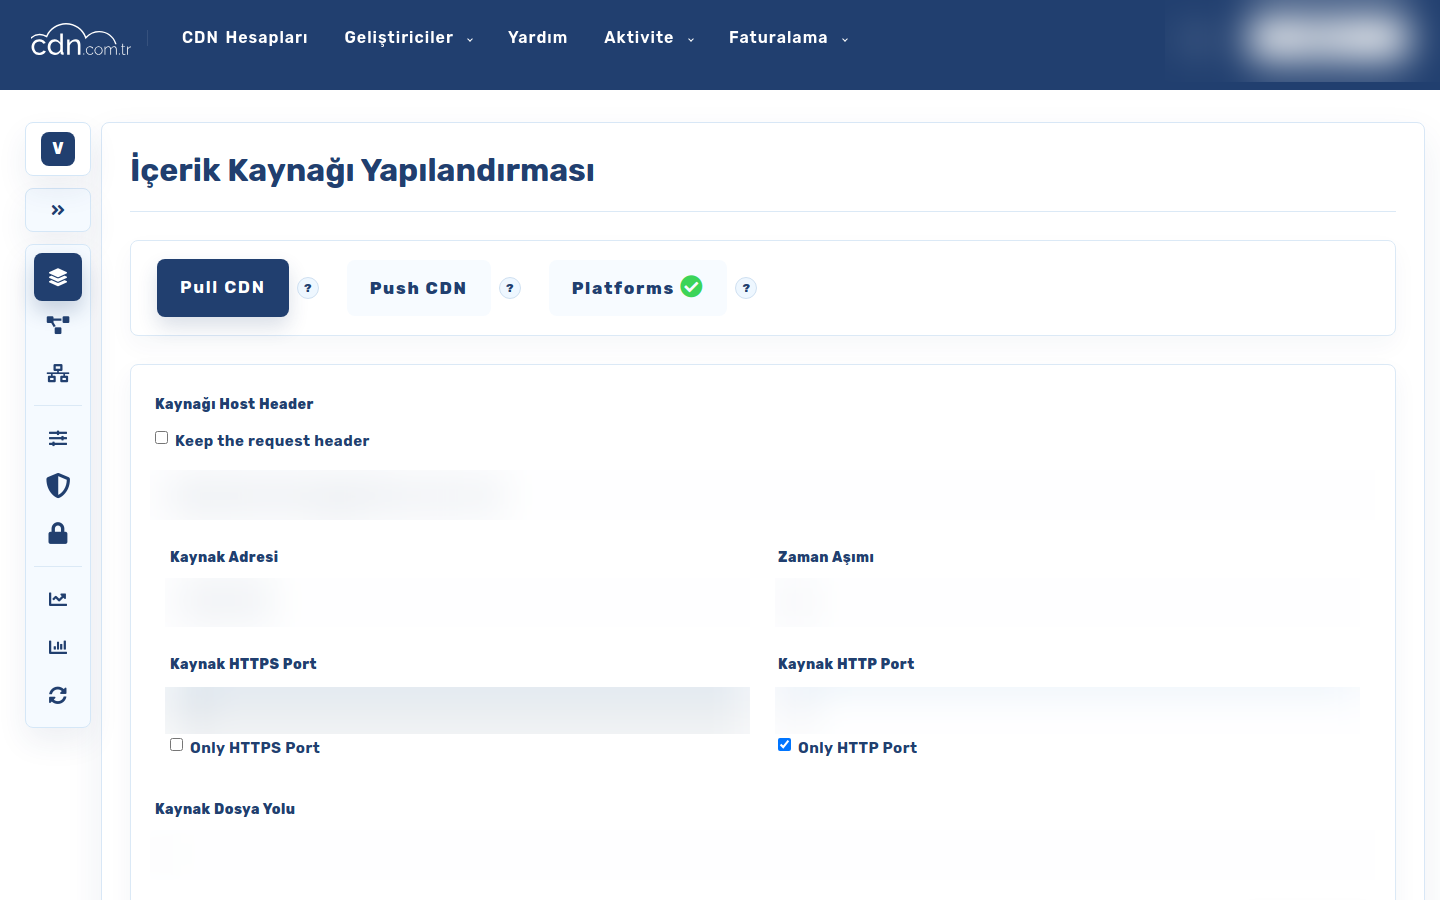The height and width of the screenshot is (900, 1440).
Task: Click the Kaynak Adresi input field
Action: coord(457,602)
